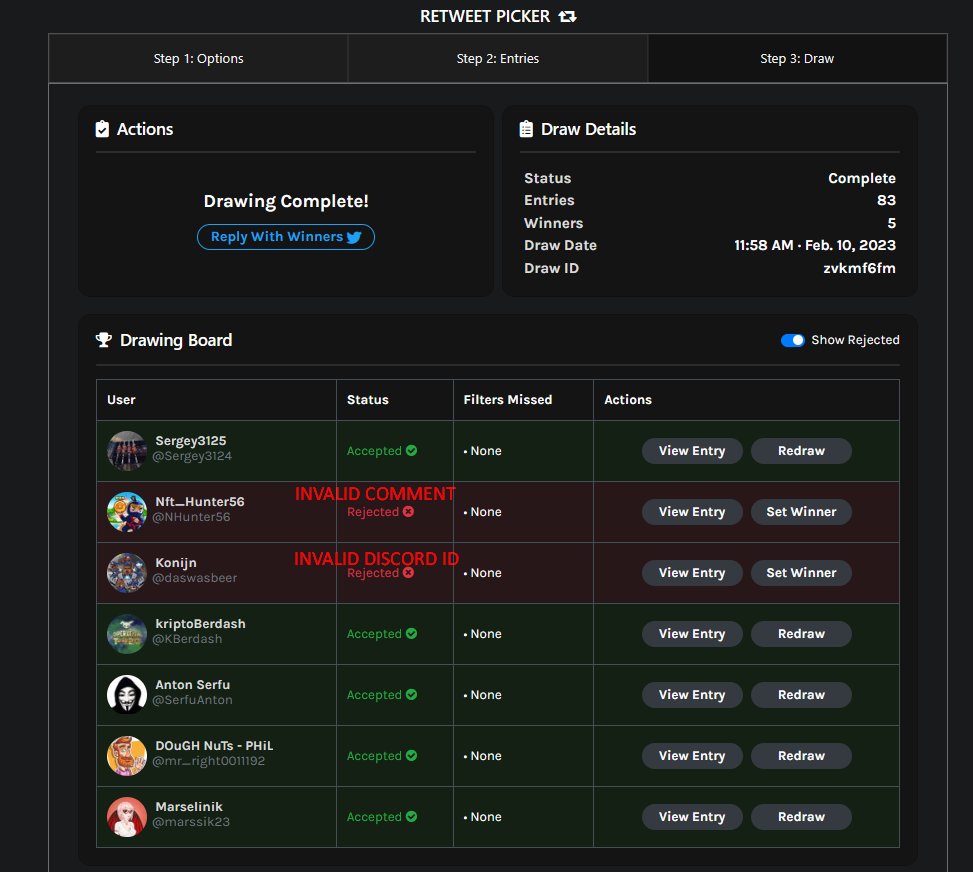Click the calendar icon beside Draw Details
Screen dimensions: 973x872
click(524, 128)
